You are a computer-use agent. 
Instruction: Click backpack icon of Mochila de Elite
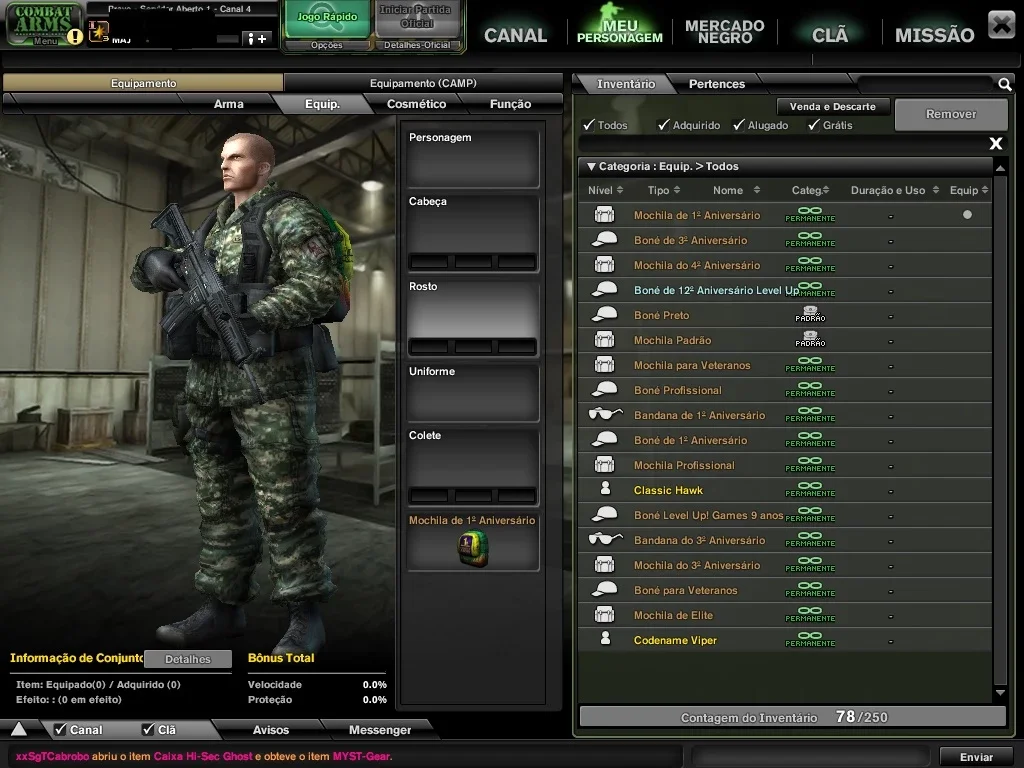click(x=604, y=615)
